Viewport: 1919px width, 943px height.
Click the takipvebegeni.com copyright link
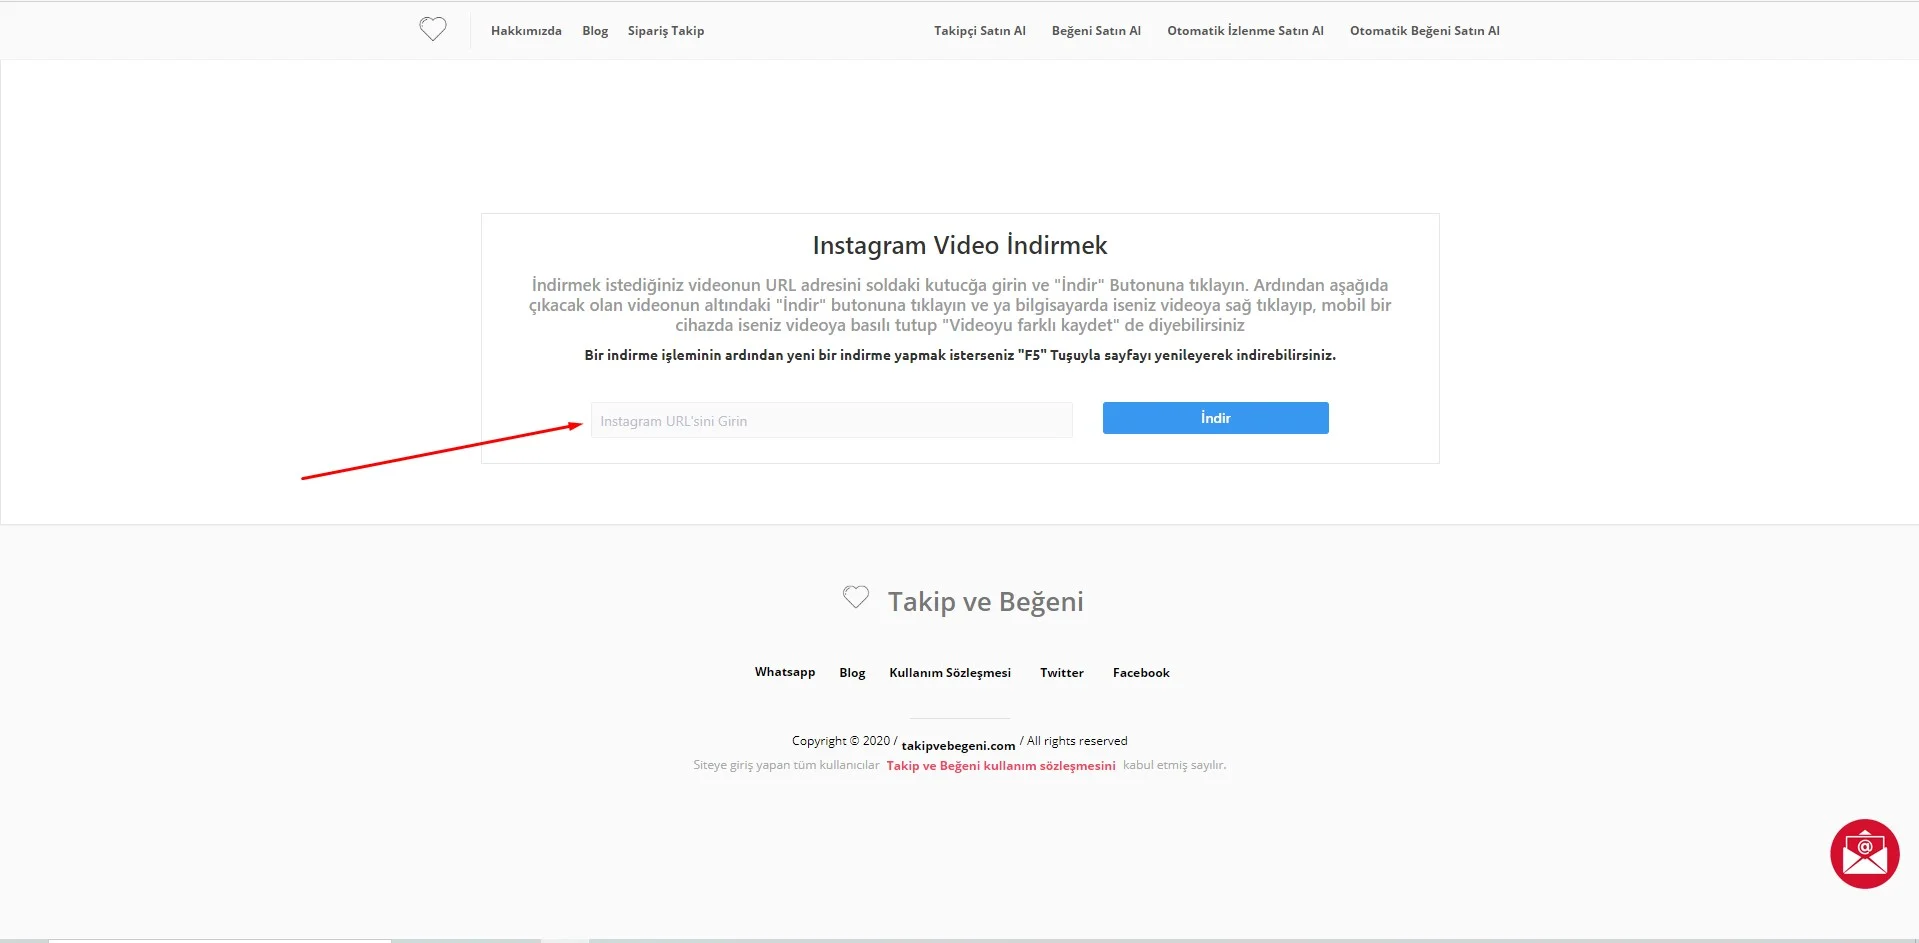pos(958,746)
